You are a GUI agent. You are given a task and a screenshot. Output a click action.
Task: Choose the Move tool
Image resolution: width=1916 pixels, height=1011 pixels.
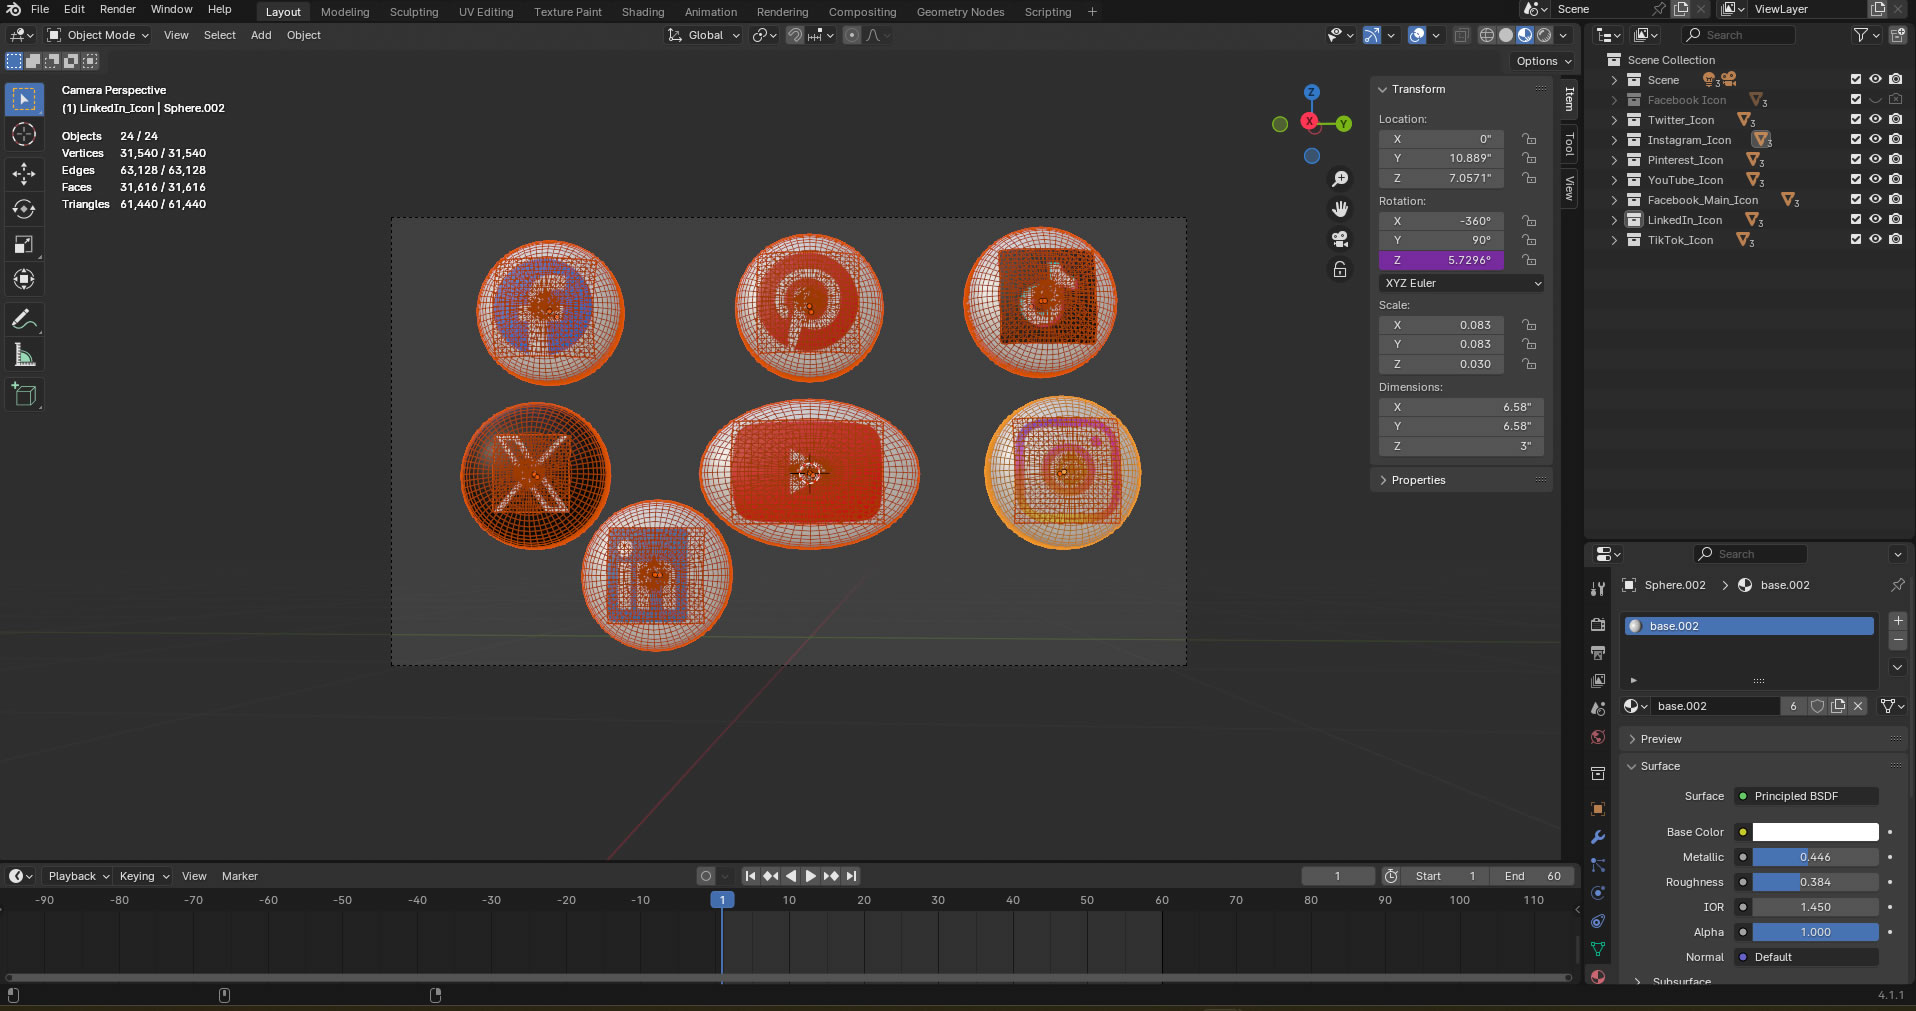24,173
